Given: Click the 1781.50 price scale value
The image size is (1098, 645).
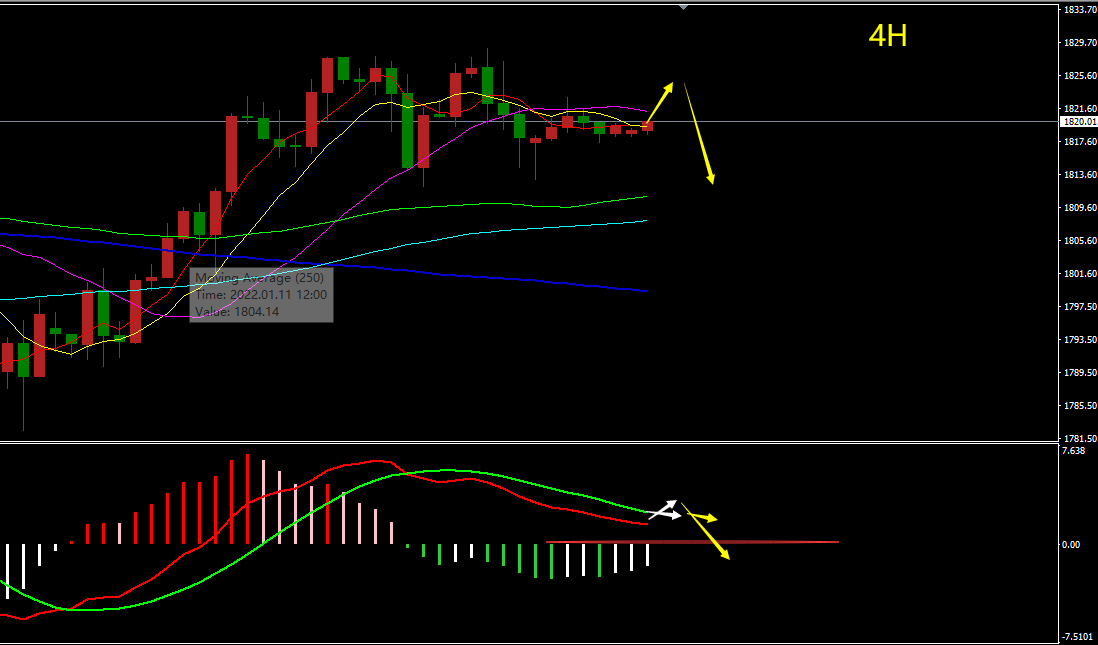Looking at the screenshot, I should click(x=1079, y=438).
